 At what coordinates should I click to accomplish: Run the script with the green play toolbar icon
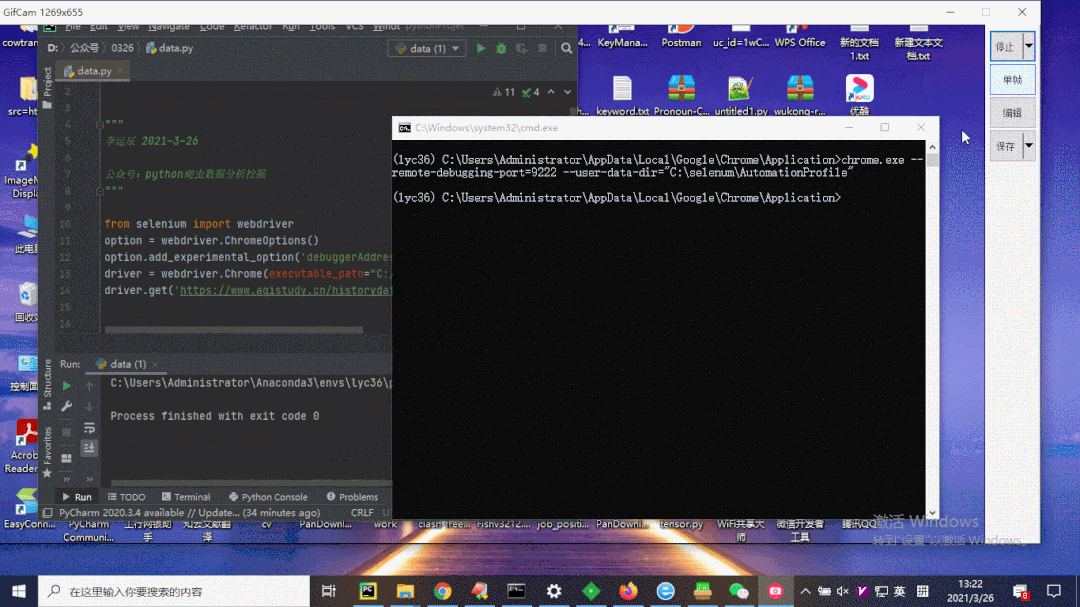tap(479, 47)
